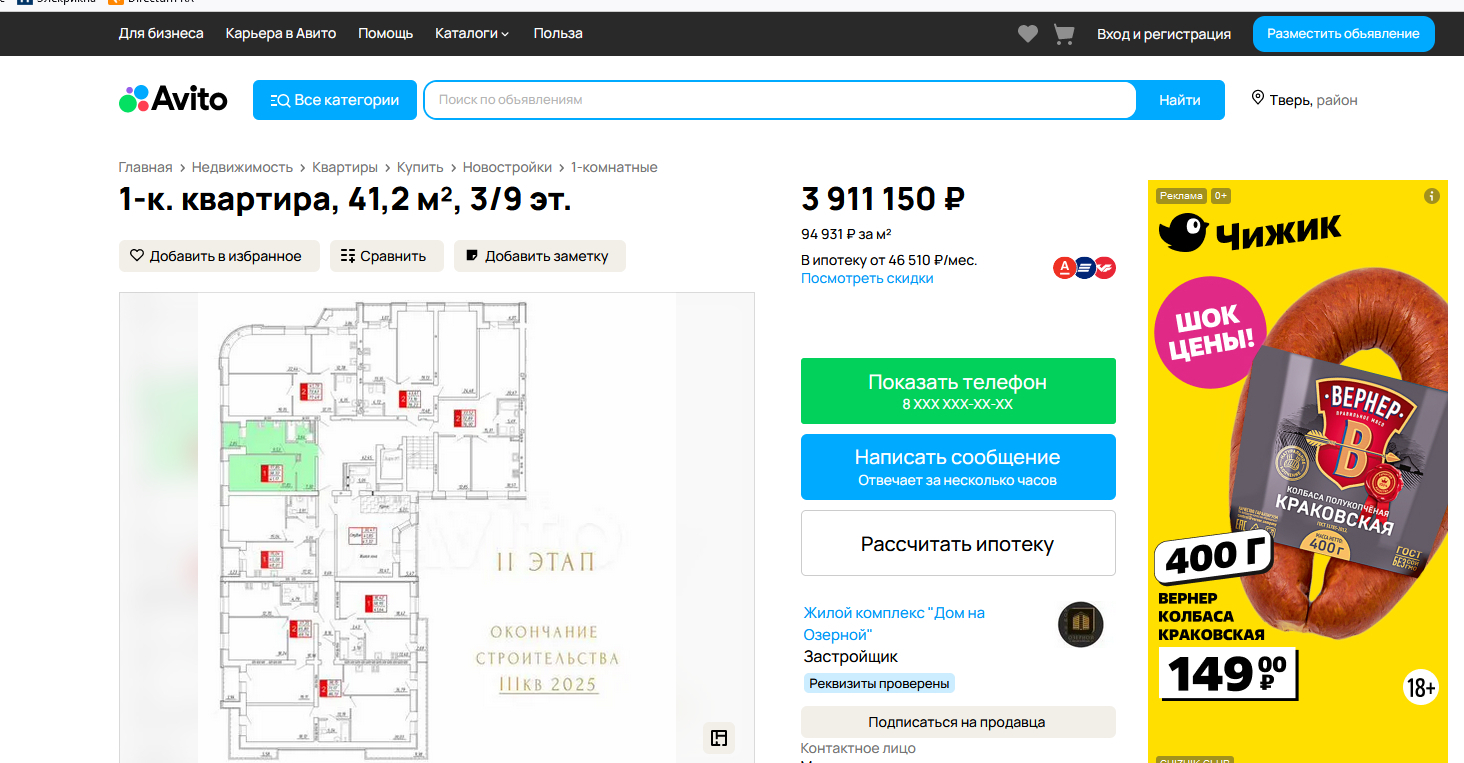Open the Помощь page
Image resolution: width=1464 pixels, height=763 pixels.
(386, 34)
